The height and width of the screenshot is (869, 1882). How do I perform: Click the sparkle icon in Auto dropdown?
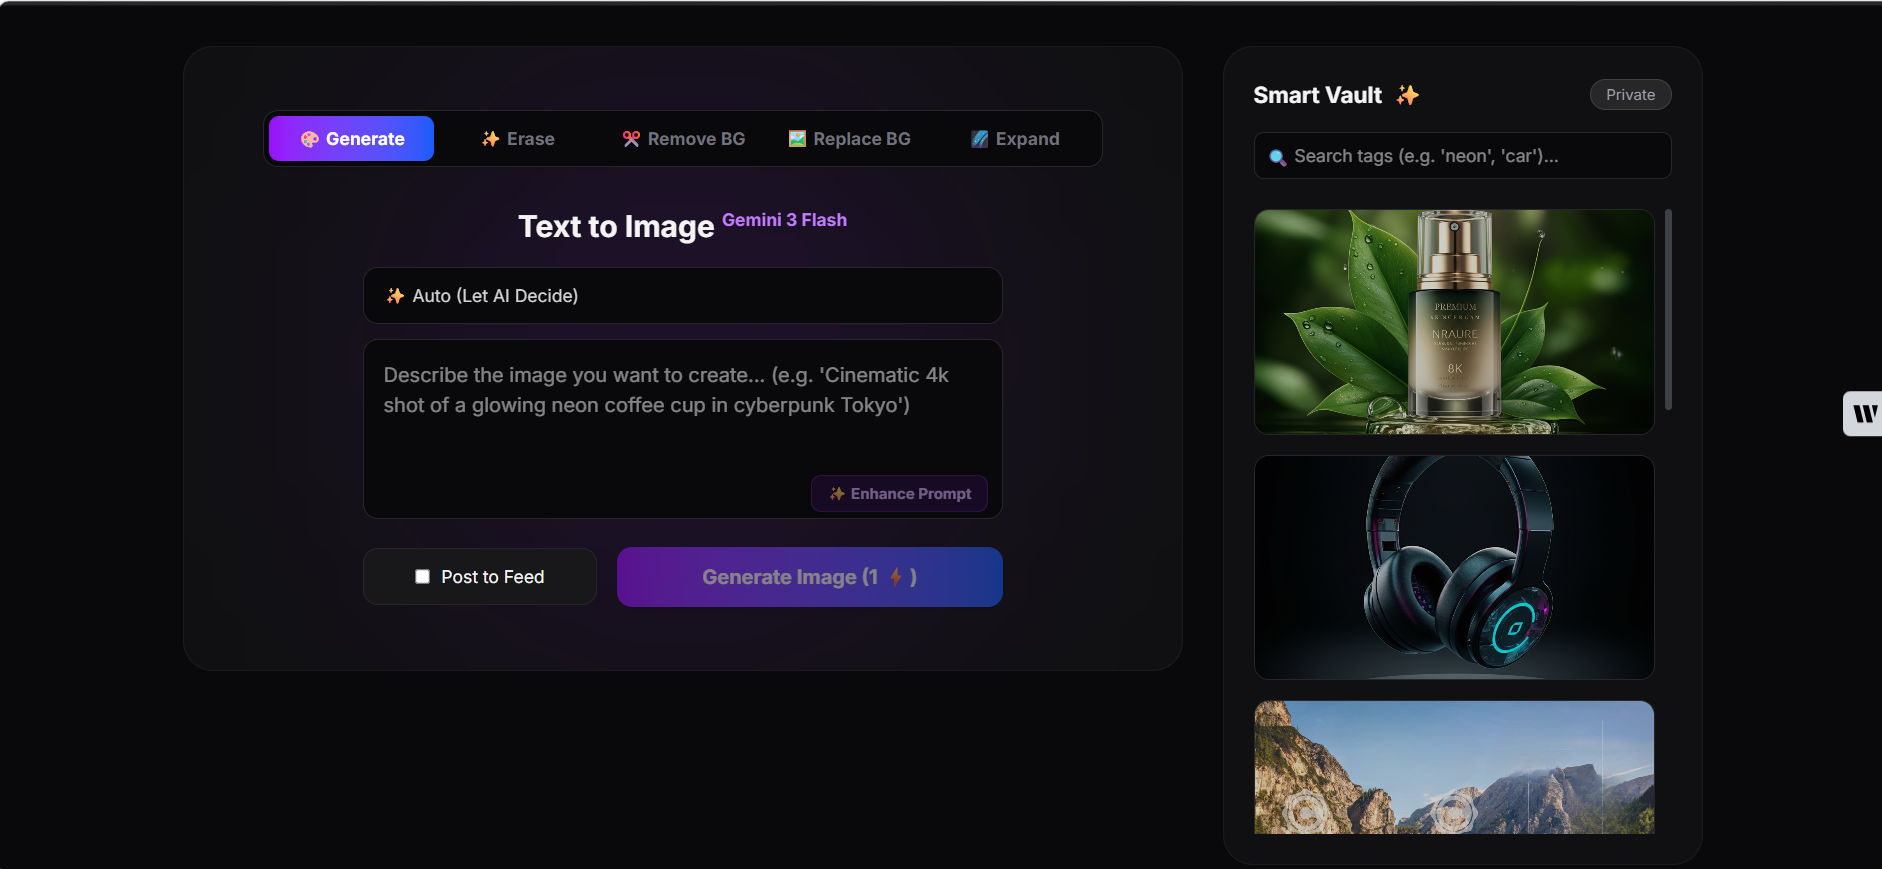tap(396, 296)
